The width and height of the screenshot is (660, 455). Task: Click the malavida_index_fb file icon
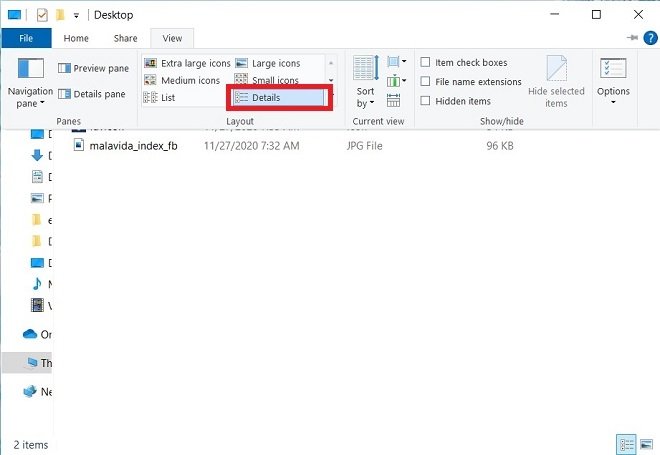point(79,145)
